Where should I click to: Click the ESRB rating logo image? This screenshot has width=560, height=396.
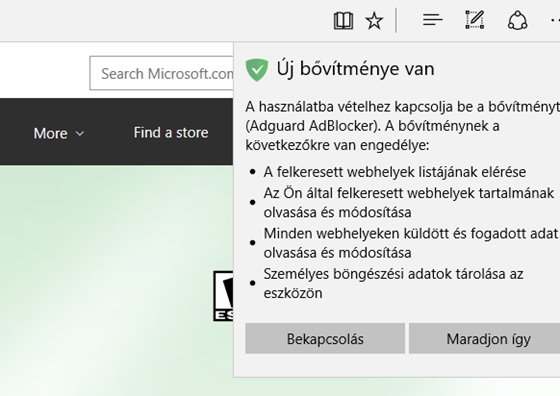223,296
